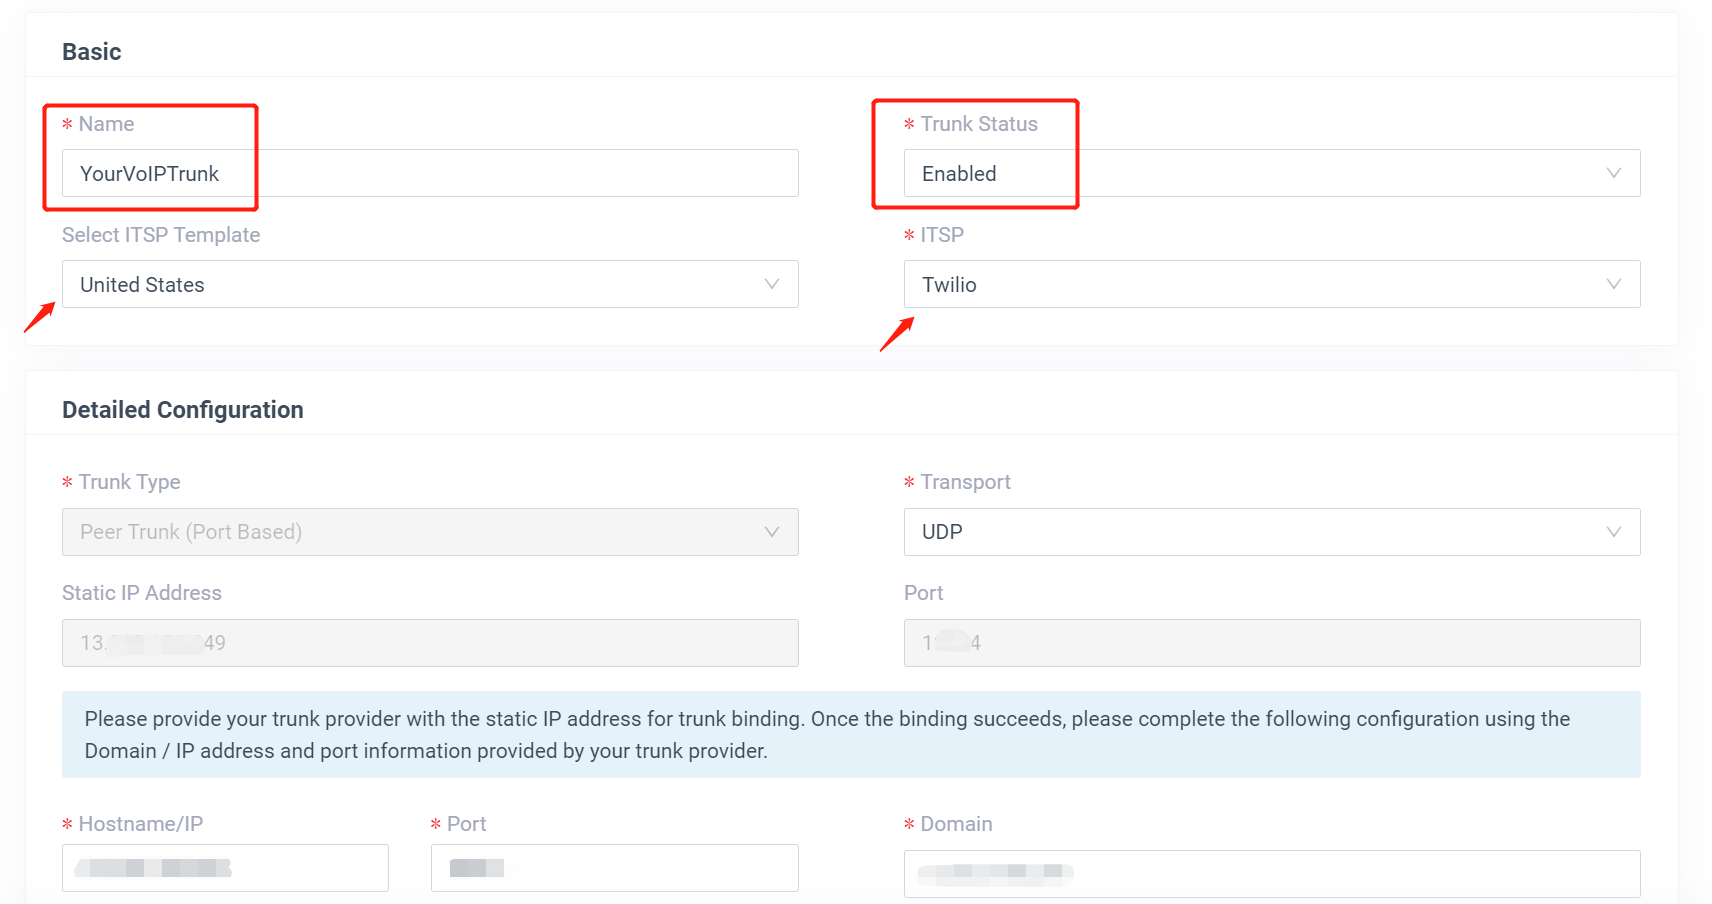Screen dimensions: 1712x904
Task: Click the Detailed Configuration heading
Action: pos(182,410)
